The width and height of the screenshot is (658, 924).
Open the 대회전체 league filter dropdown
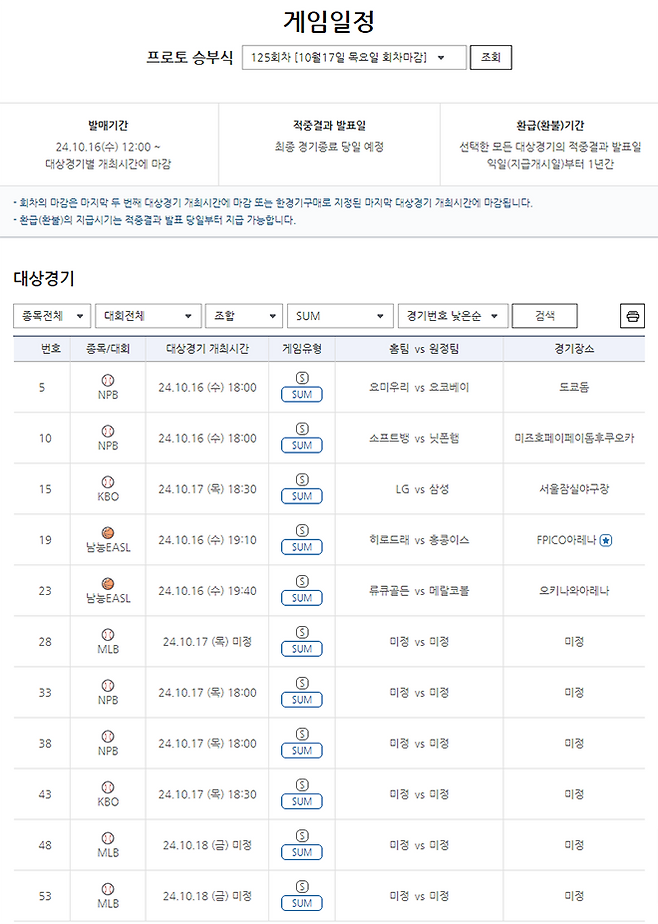(149, 316)
